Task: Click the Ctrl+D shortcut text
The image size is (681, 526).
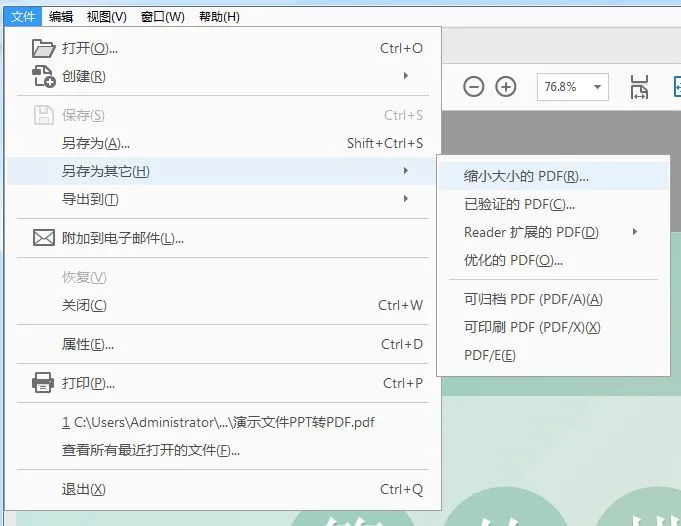Action: coord(402,344)
